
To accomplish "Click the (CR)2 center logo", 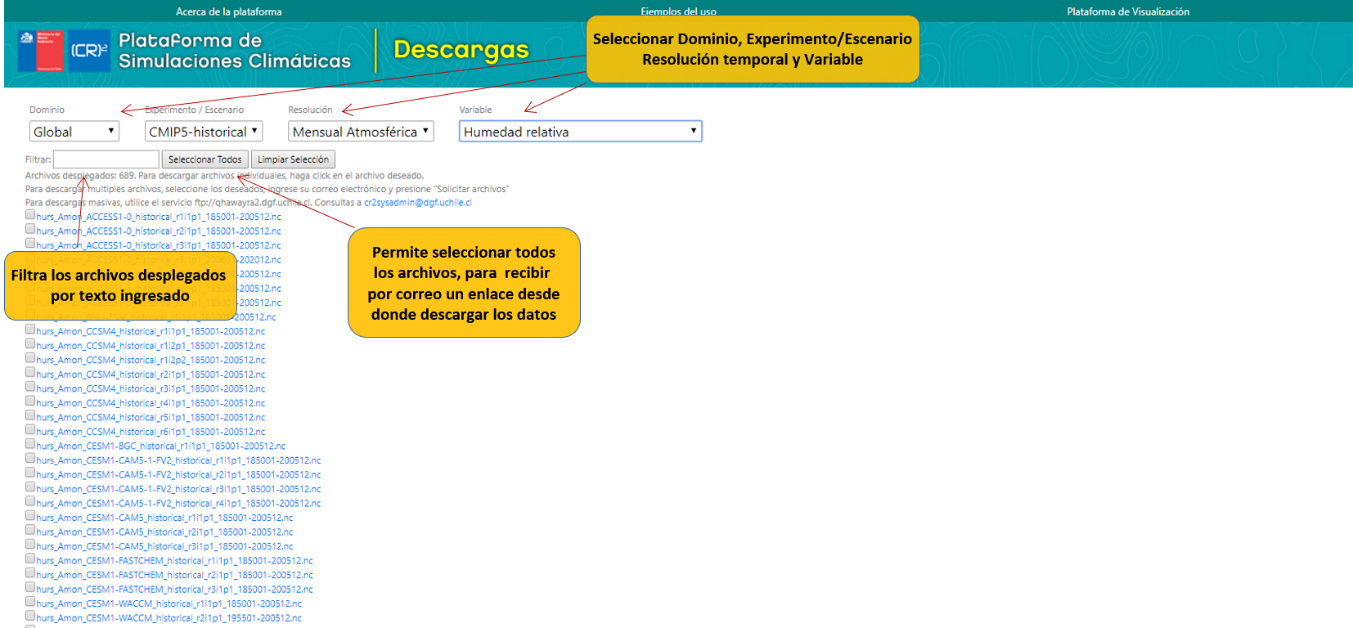I will click(90, 51).
